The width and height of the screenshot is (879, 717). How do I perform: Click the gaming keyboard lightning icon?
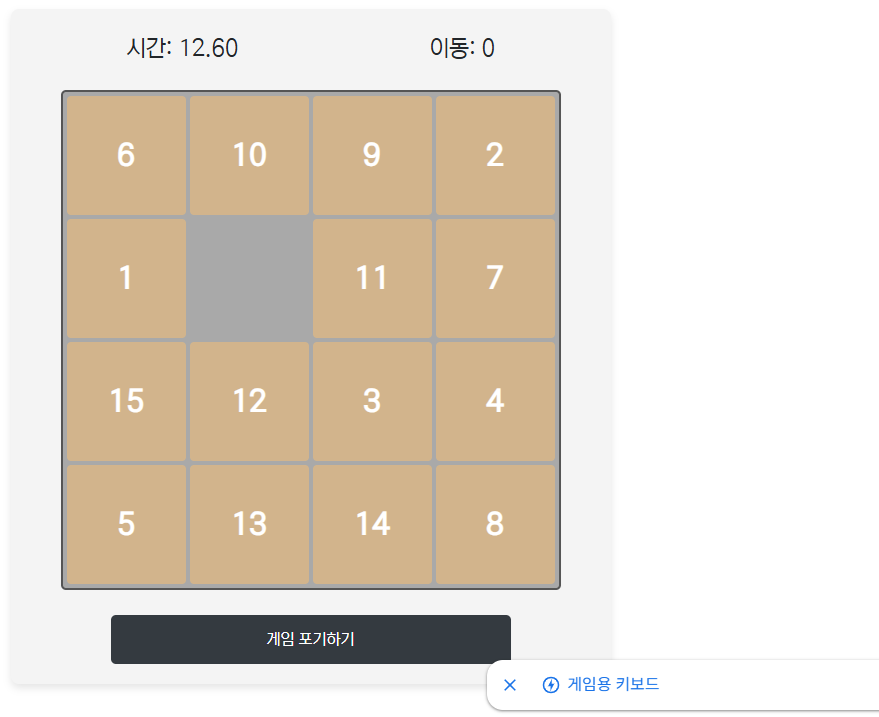(x=550, y=685)
